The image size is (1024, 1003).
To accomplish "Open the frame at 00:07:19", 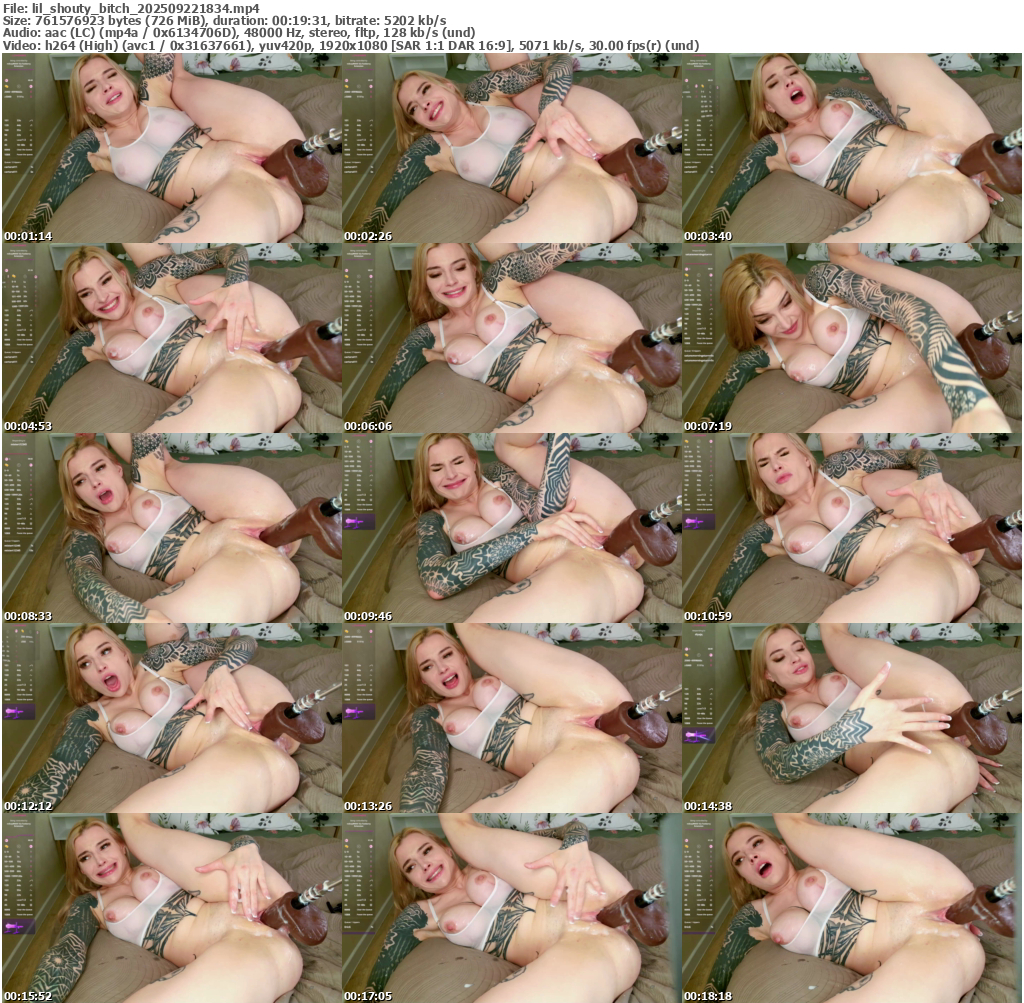I will 852,338.
